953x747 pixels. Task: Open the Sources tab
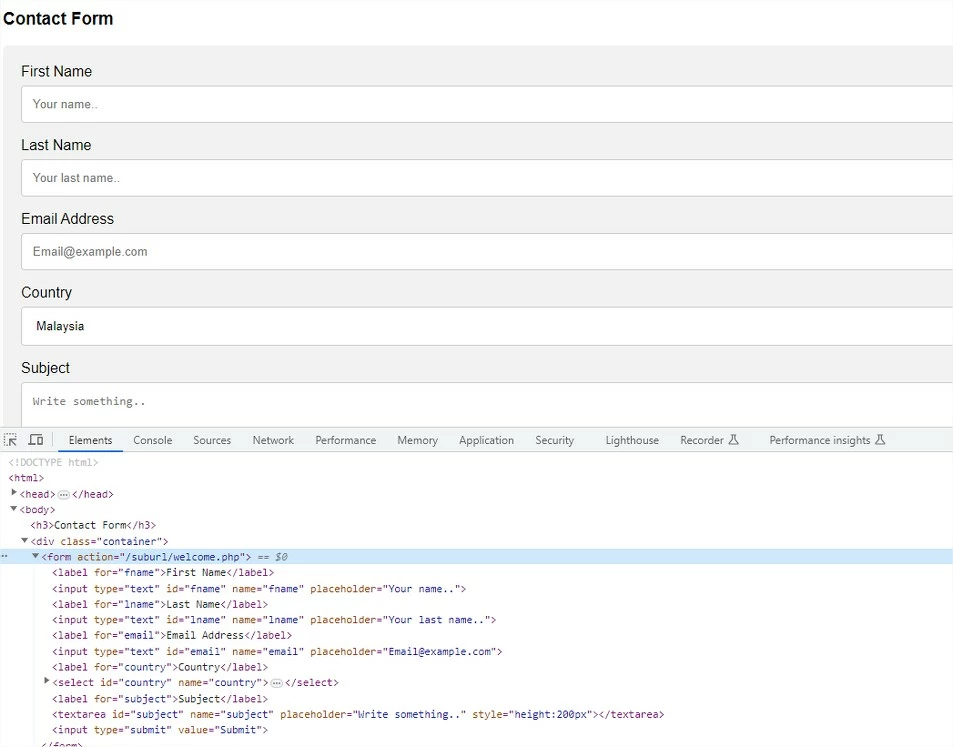pyautogui.click(x=212, y=440)
